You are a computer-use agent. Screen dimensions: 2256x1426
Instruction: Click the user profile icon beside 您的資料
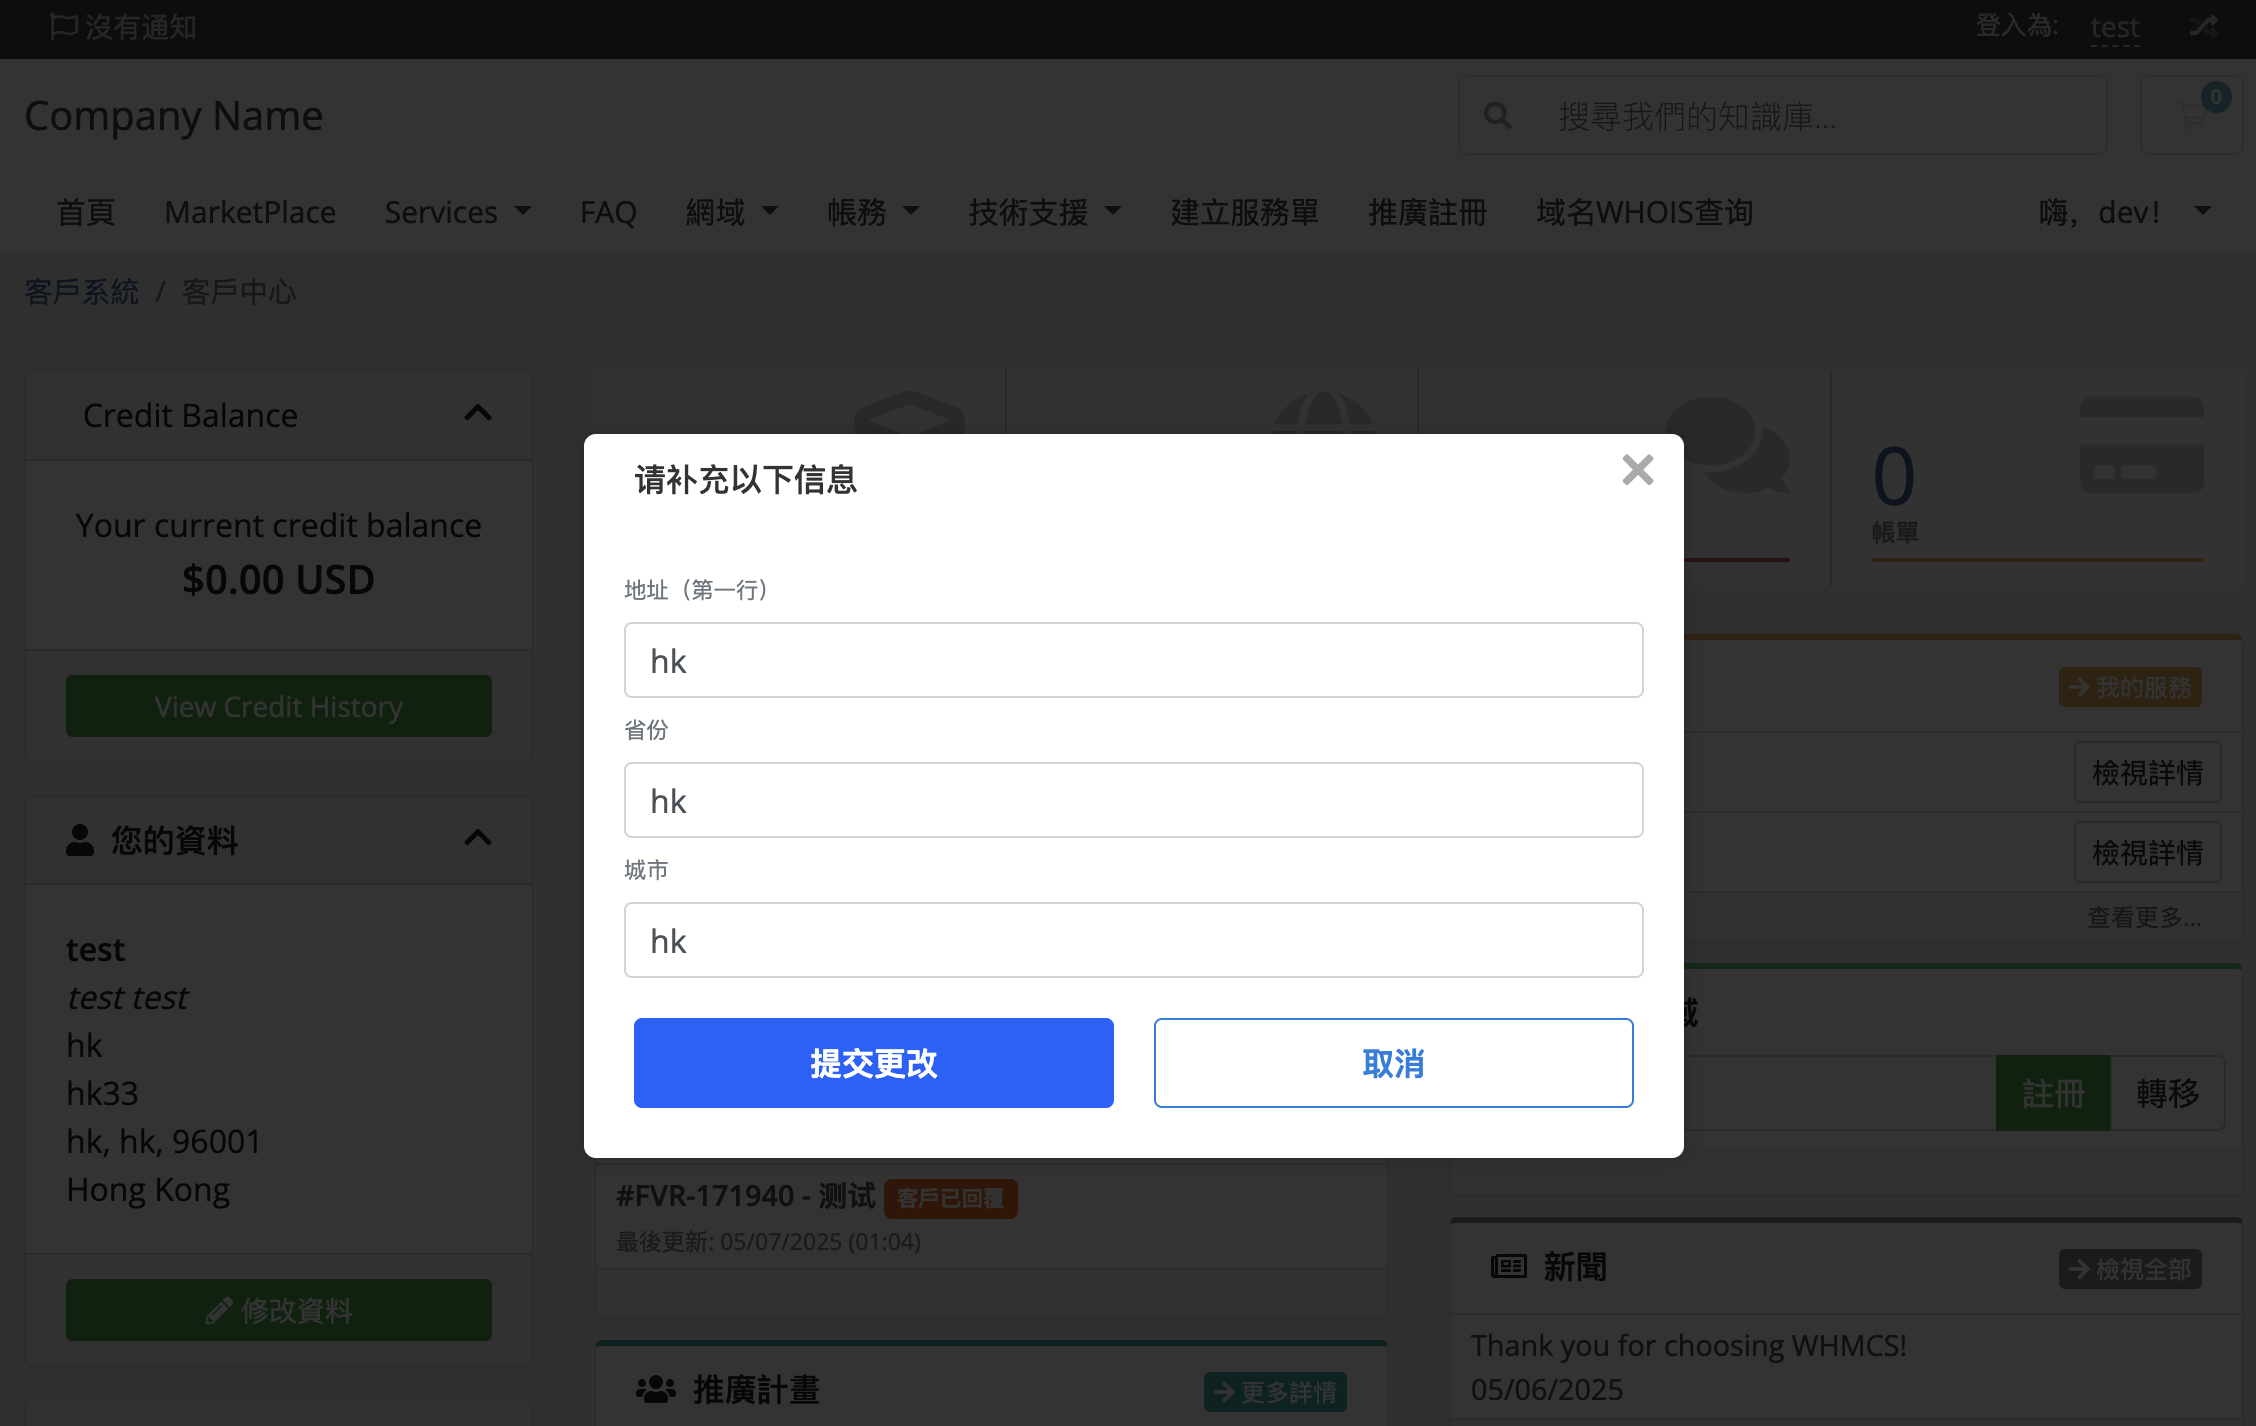point(80,840)
